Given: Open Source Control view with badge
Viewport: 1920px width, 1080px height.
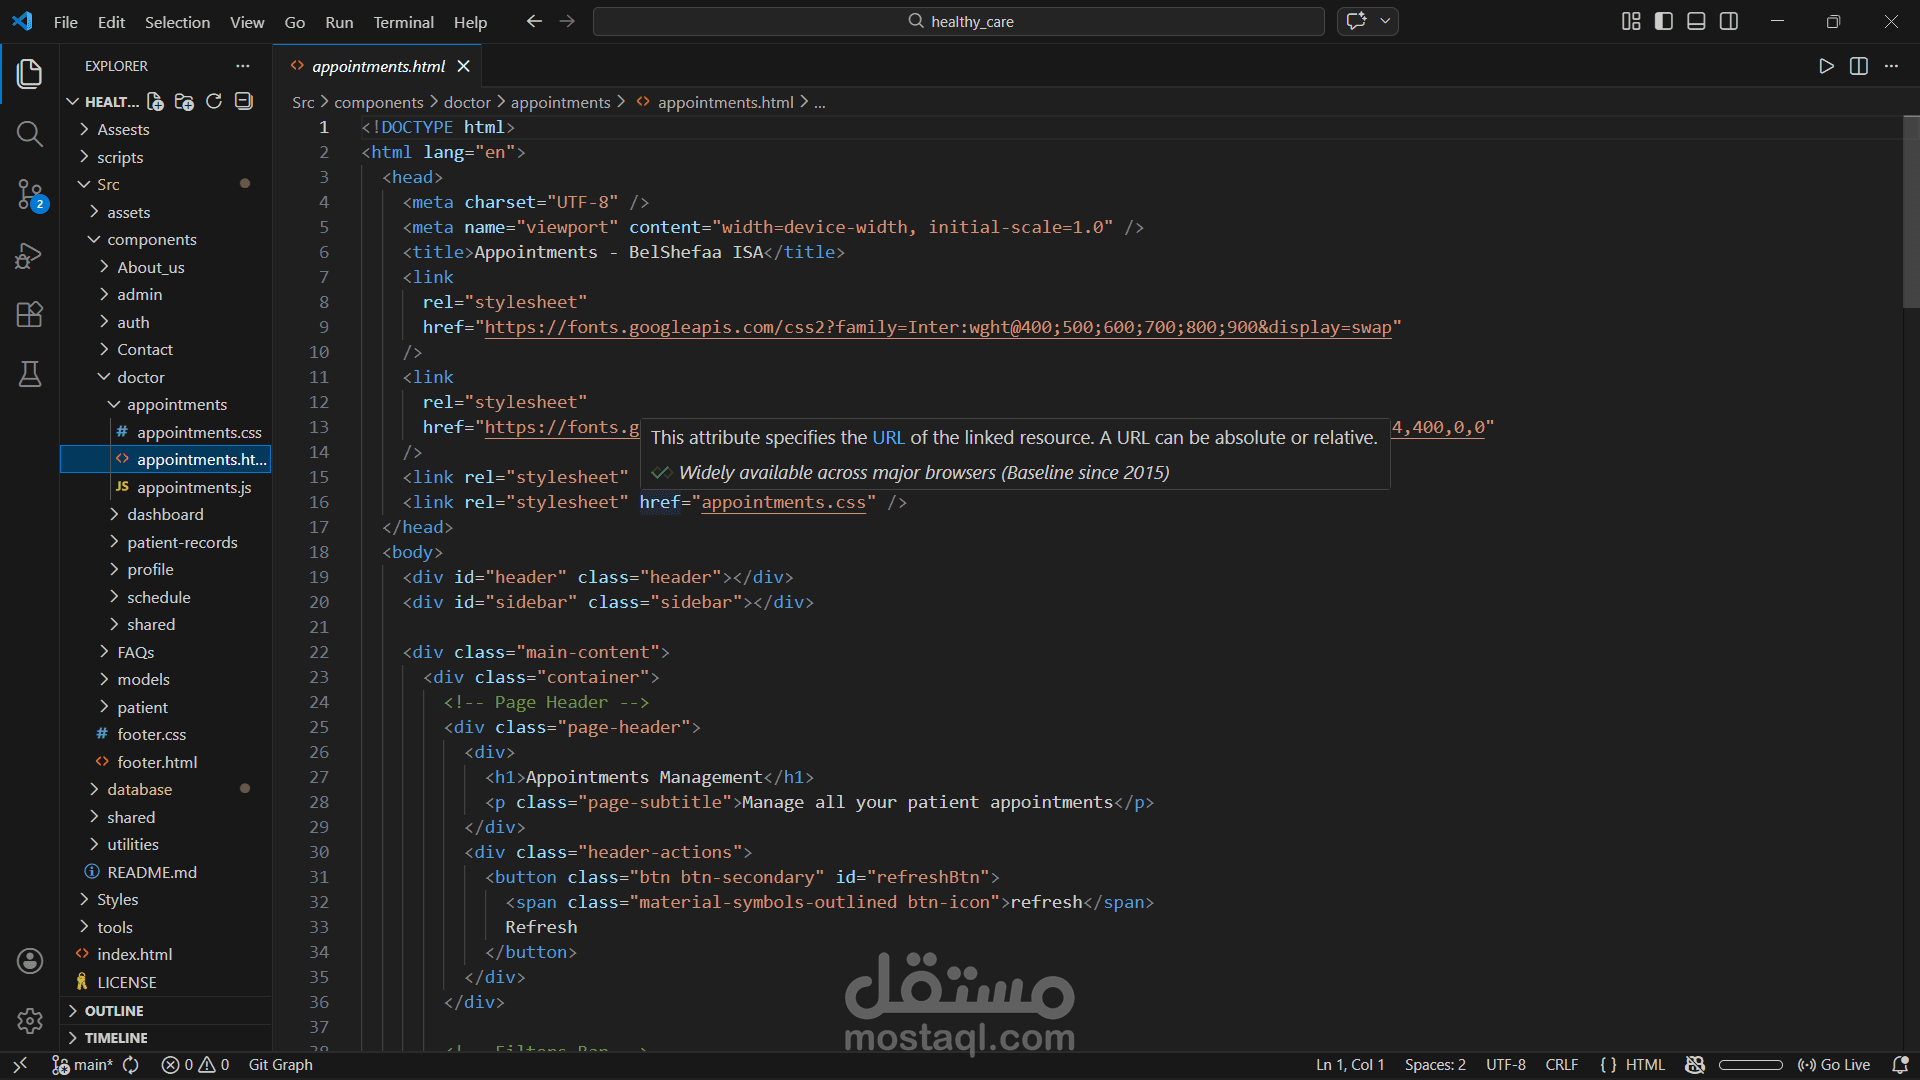Looking at the screenshot, I should pyautogui.click(x=30, y=194).
